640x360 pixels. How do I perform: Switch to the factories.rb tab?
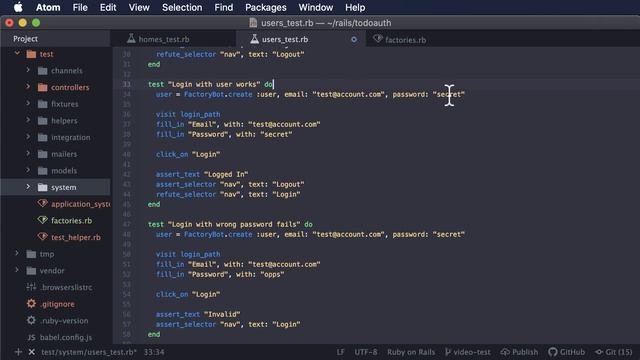coord(405,40)
